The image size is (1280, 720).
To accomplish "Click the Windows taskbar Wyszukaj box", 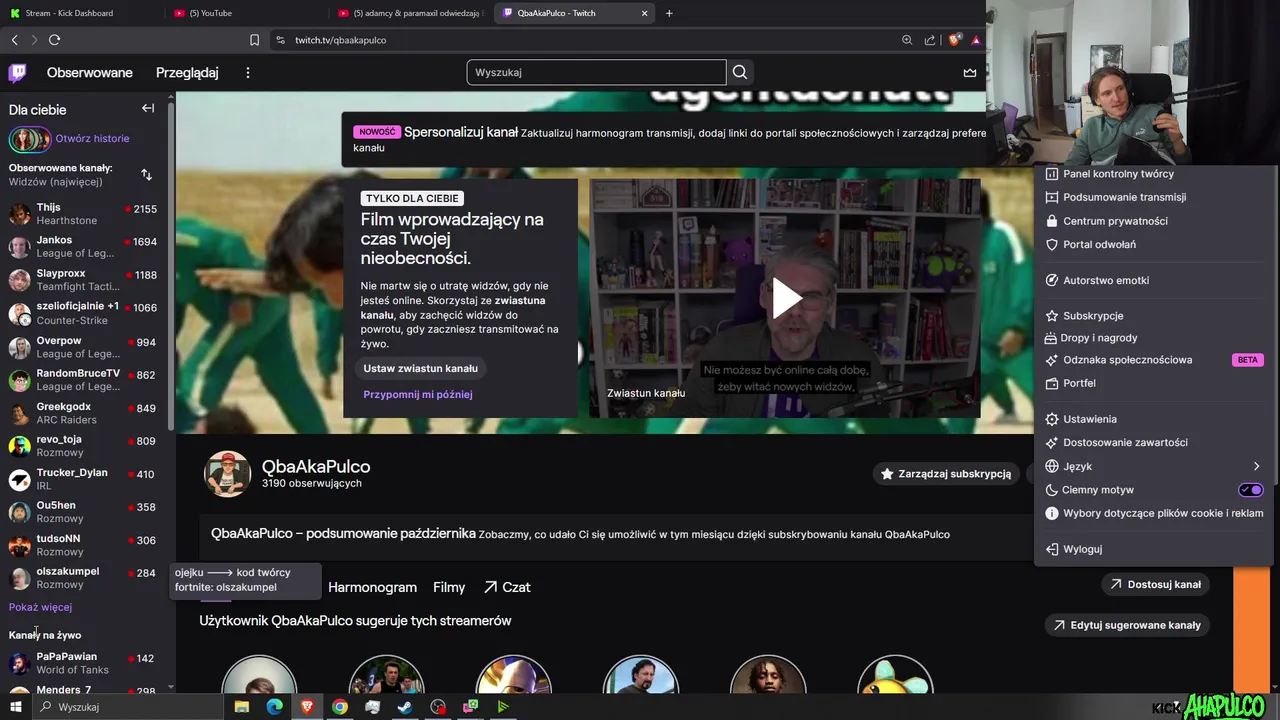I will pos(127,707).
